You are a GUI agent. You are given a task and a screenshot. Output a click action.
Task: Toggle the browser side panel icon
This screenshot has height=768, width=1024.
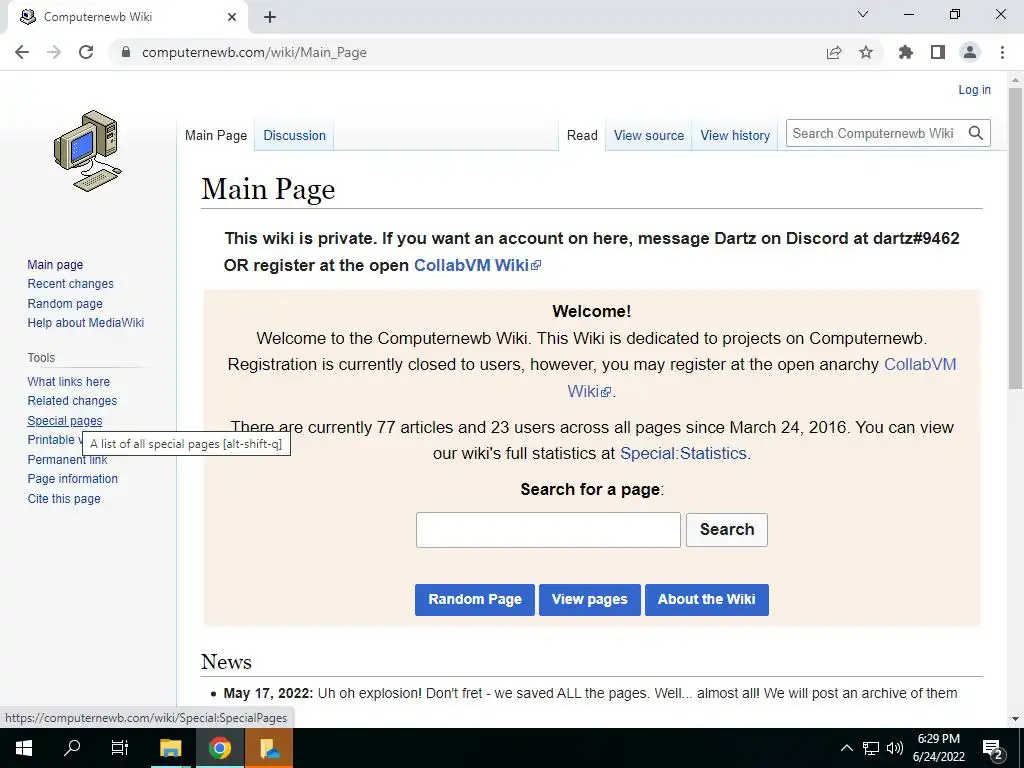click(938, 52)
